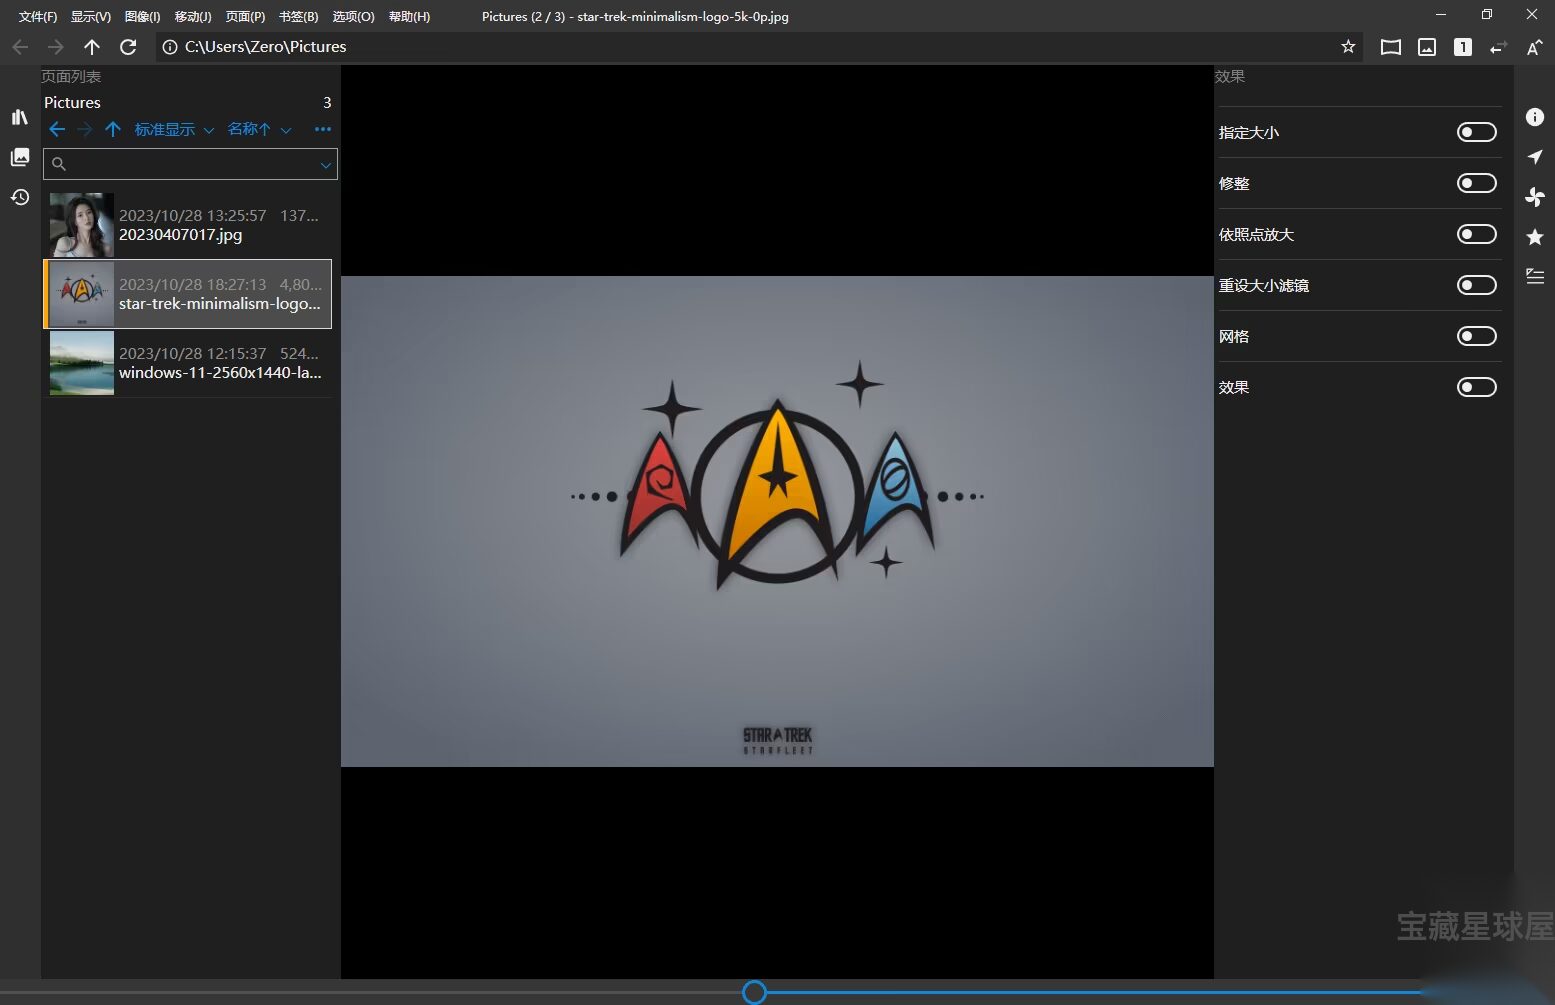Toggle the 修整 switch
The height and width of the screenshot is (1005, 1555).
coord(1476,183)
